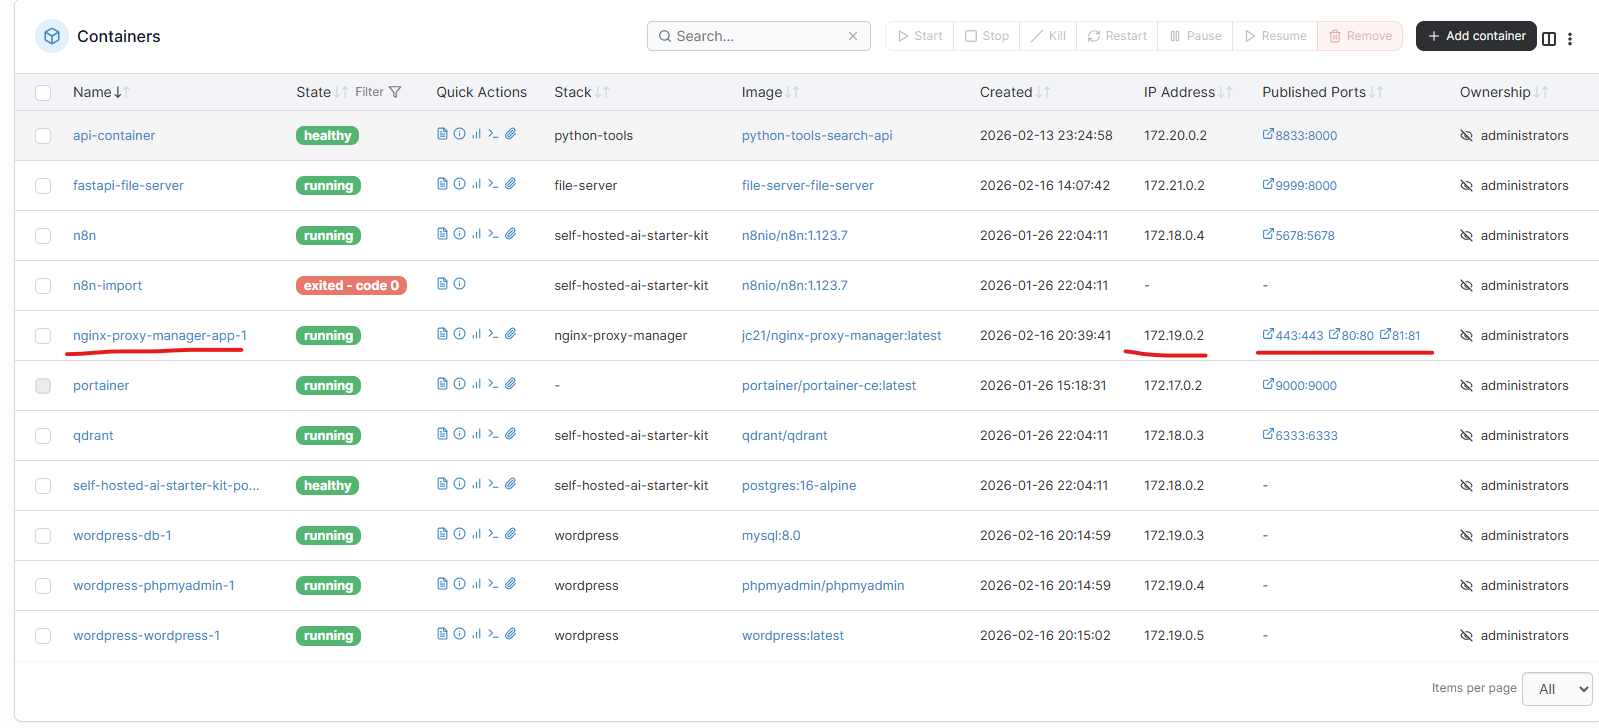Open logs for api-container

point(442,134)
